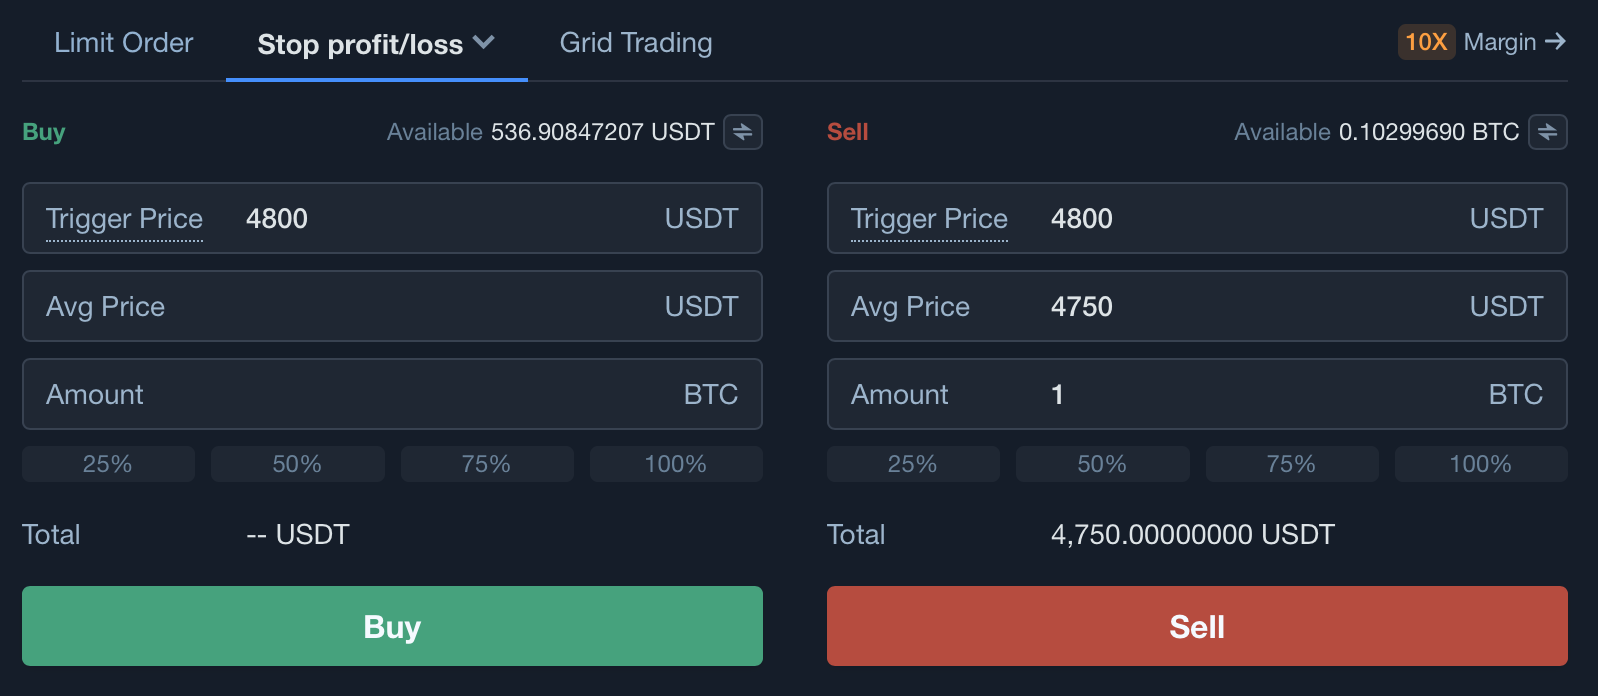Focus the Buy Trigger Price field
The height and width of the screenshot is (696, 1598).
click(440, 218)
